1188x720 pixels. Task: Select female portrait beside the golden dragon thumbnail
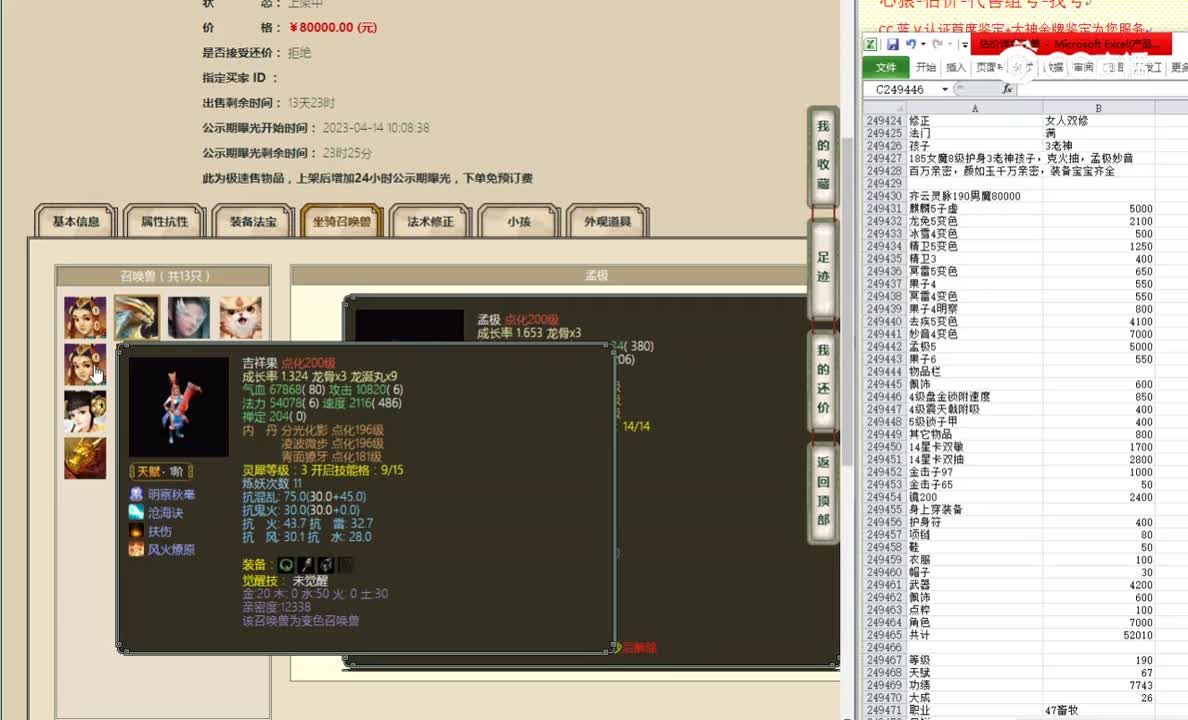click(85, 317)
